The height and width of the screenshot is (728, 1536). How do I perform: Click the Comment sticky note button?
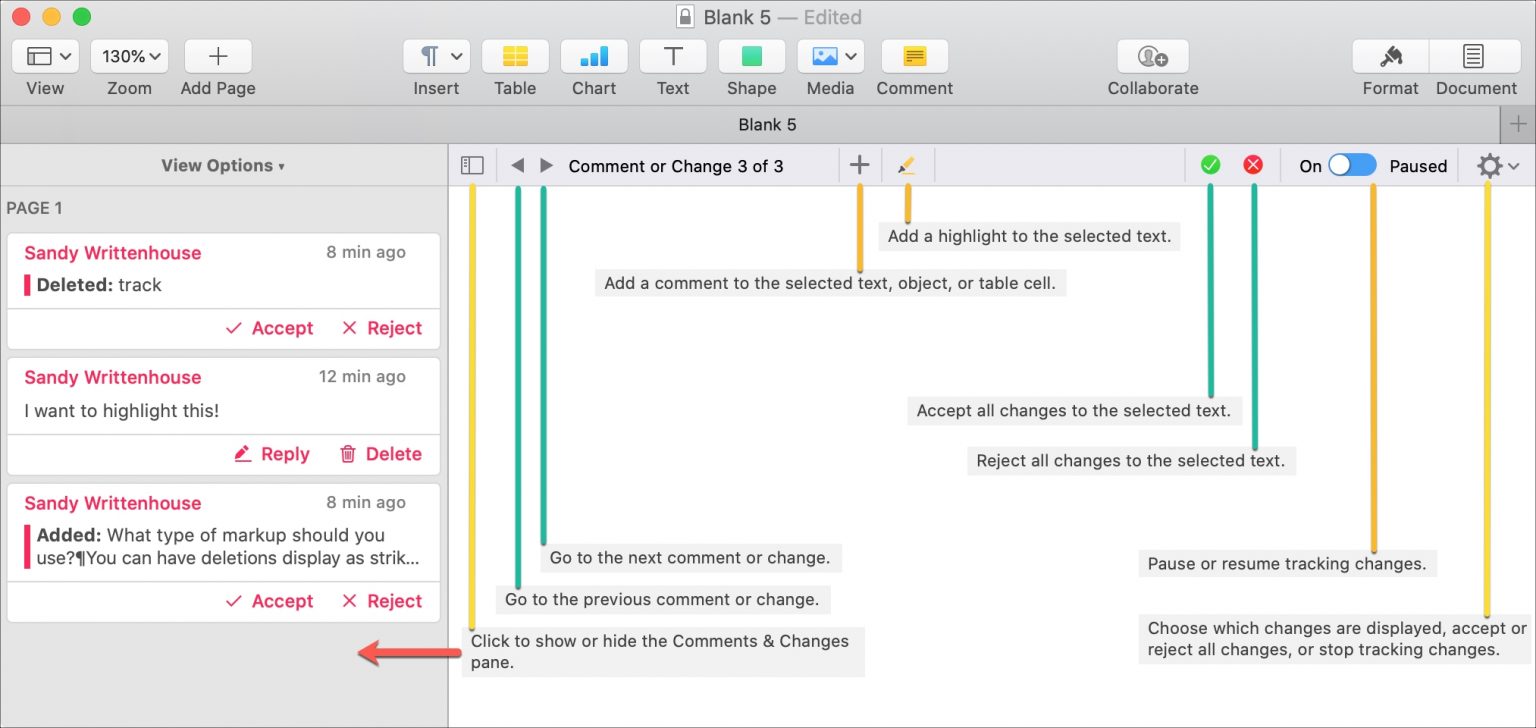pyautogui.click(x=915, y=56)
